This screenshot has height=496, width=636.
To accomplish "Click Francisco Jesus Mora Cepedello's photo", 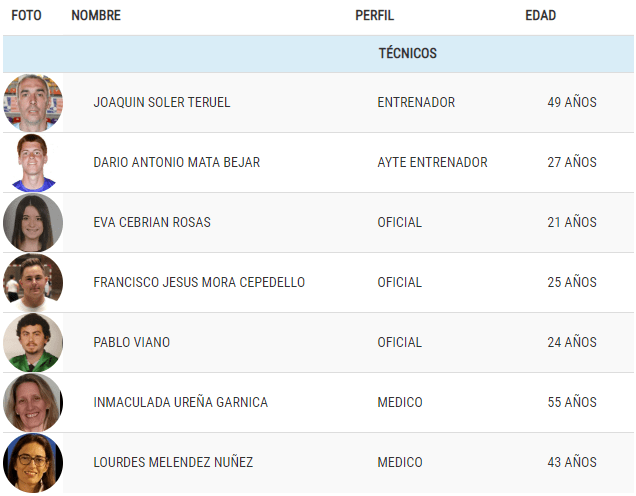I will point(33,283).
